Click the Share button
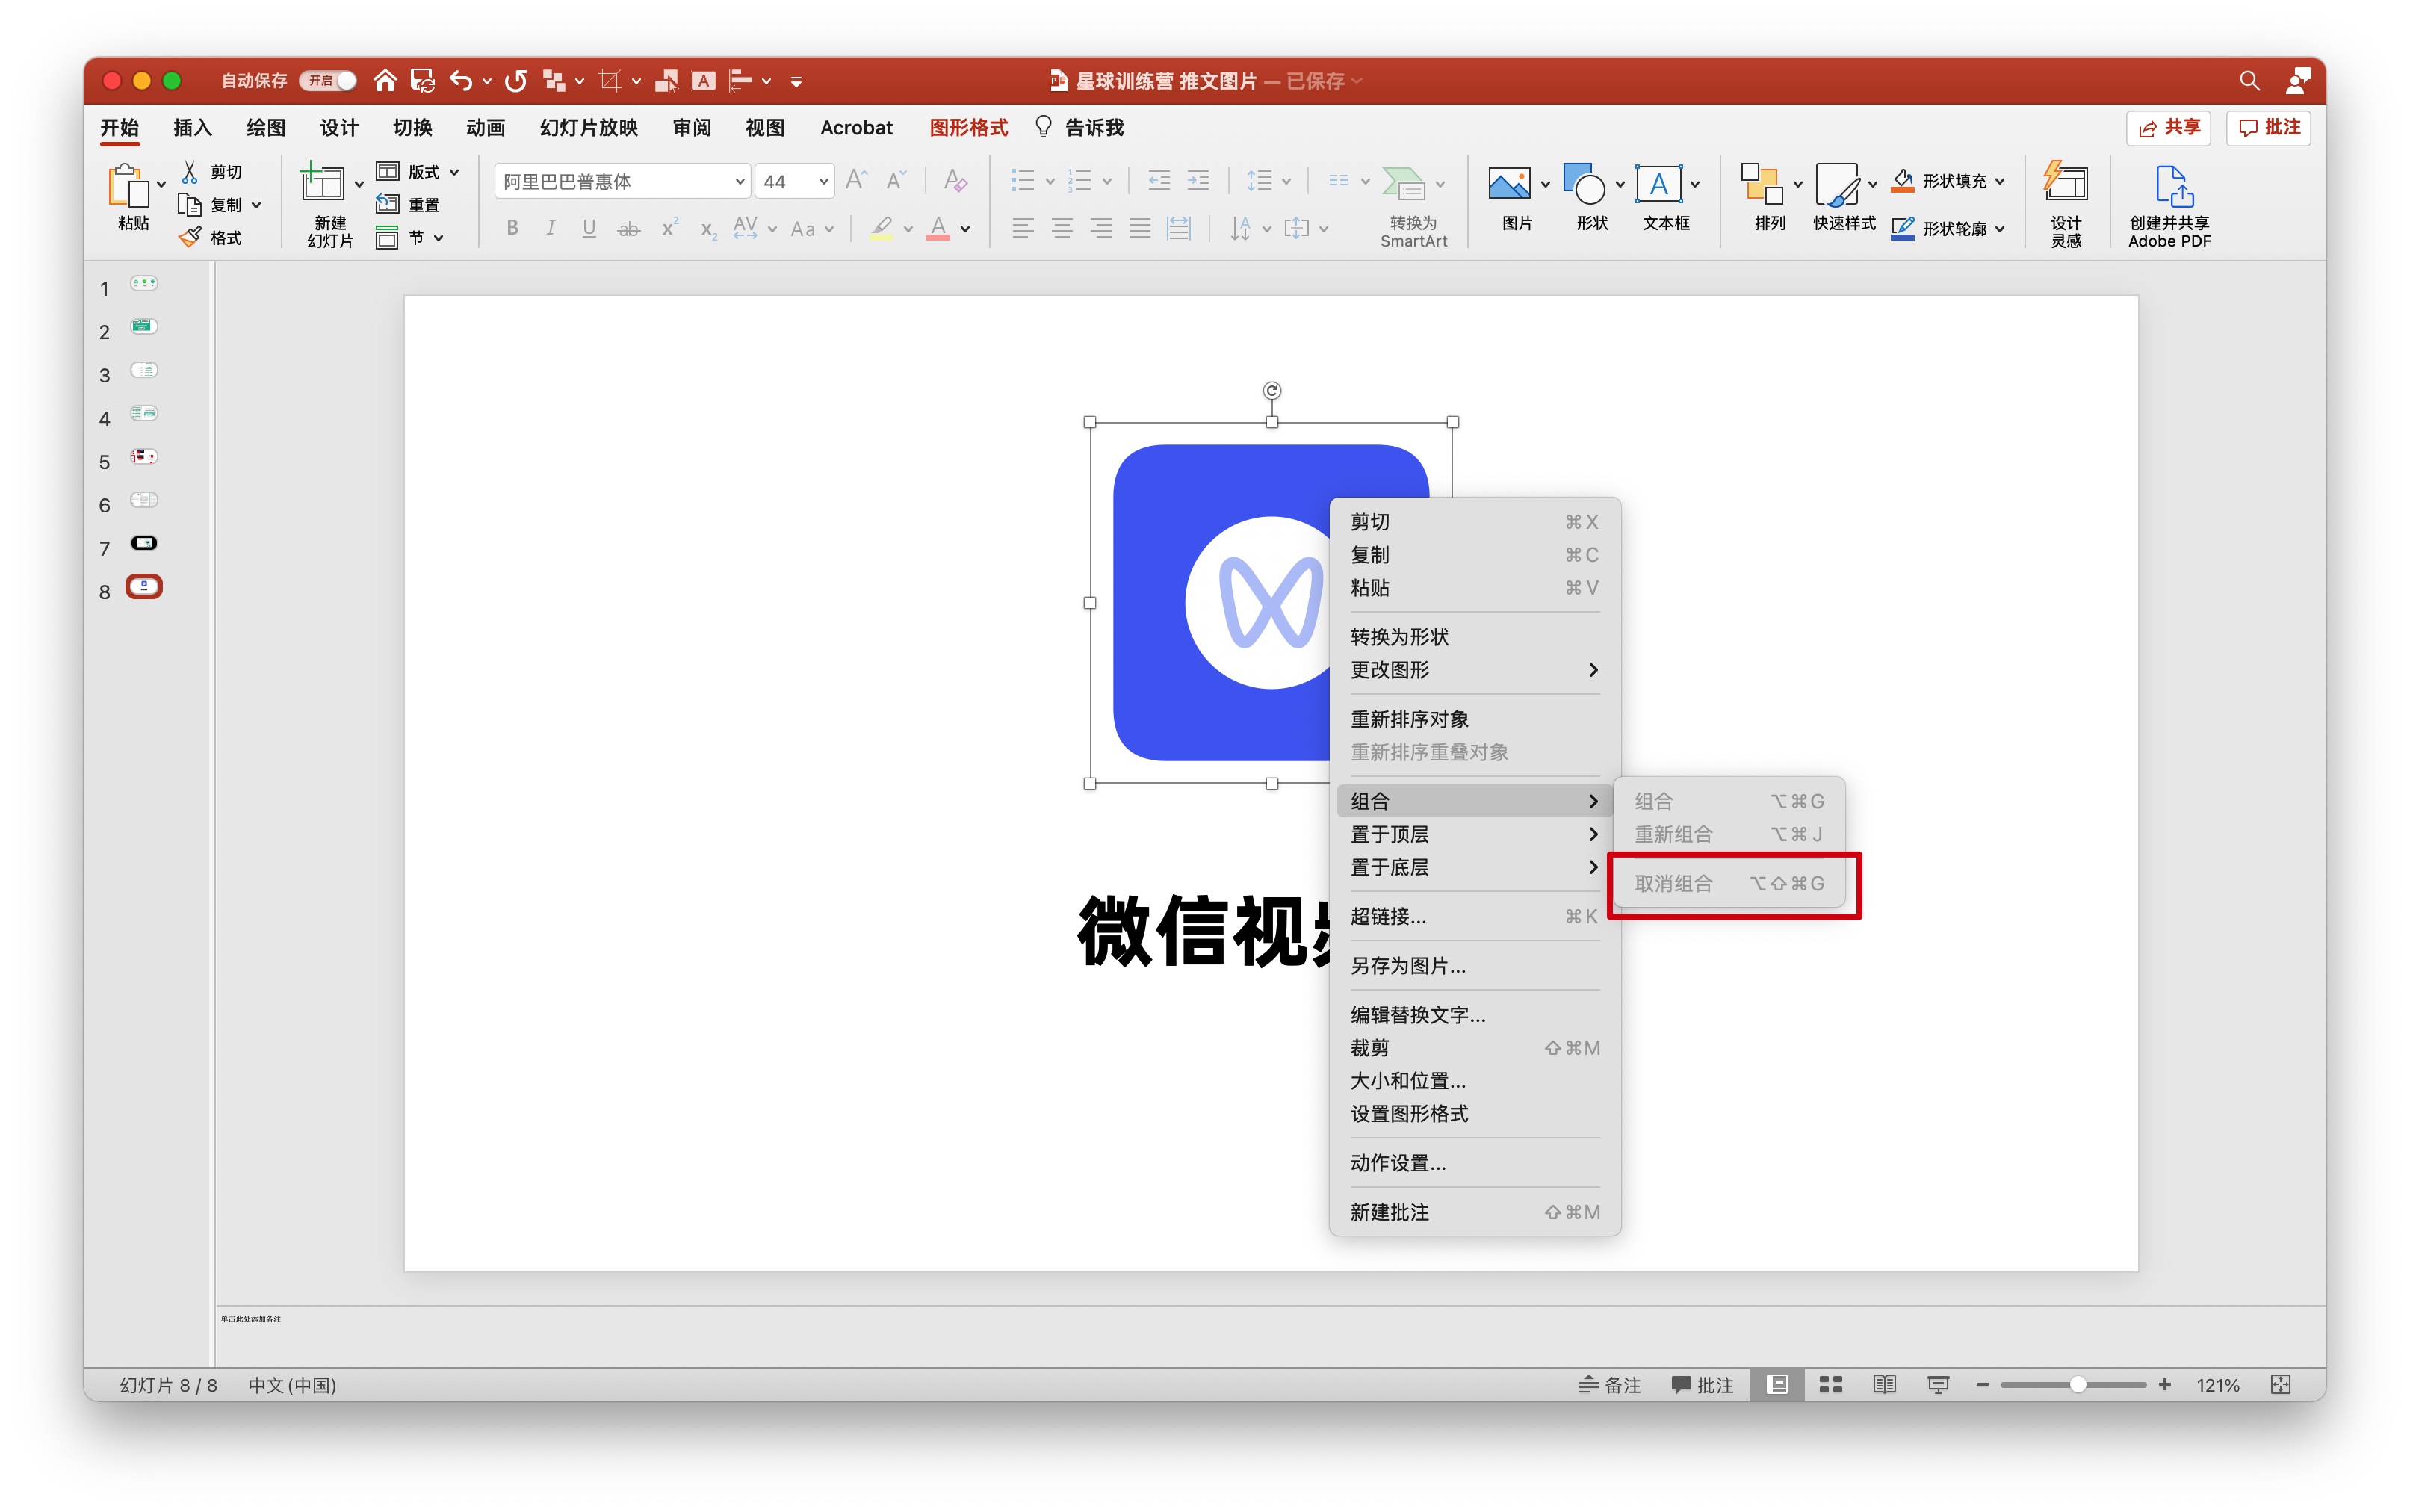Screen dimensions: 2410x1512 2167,128
